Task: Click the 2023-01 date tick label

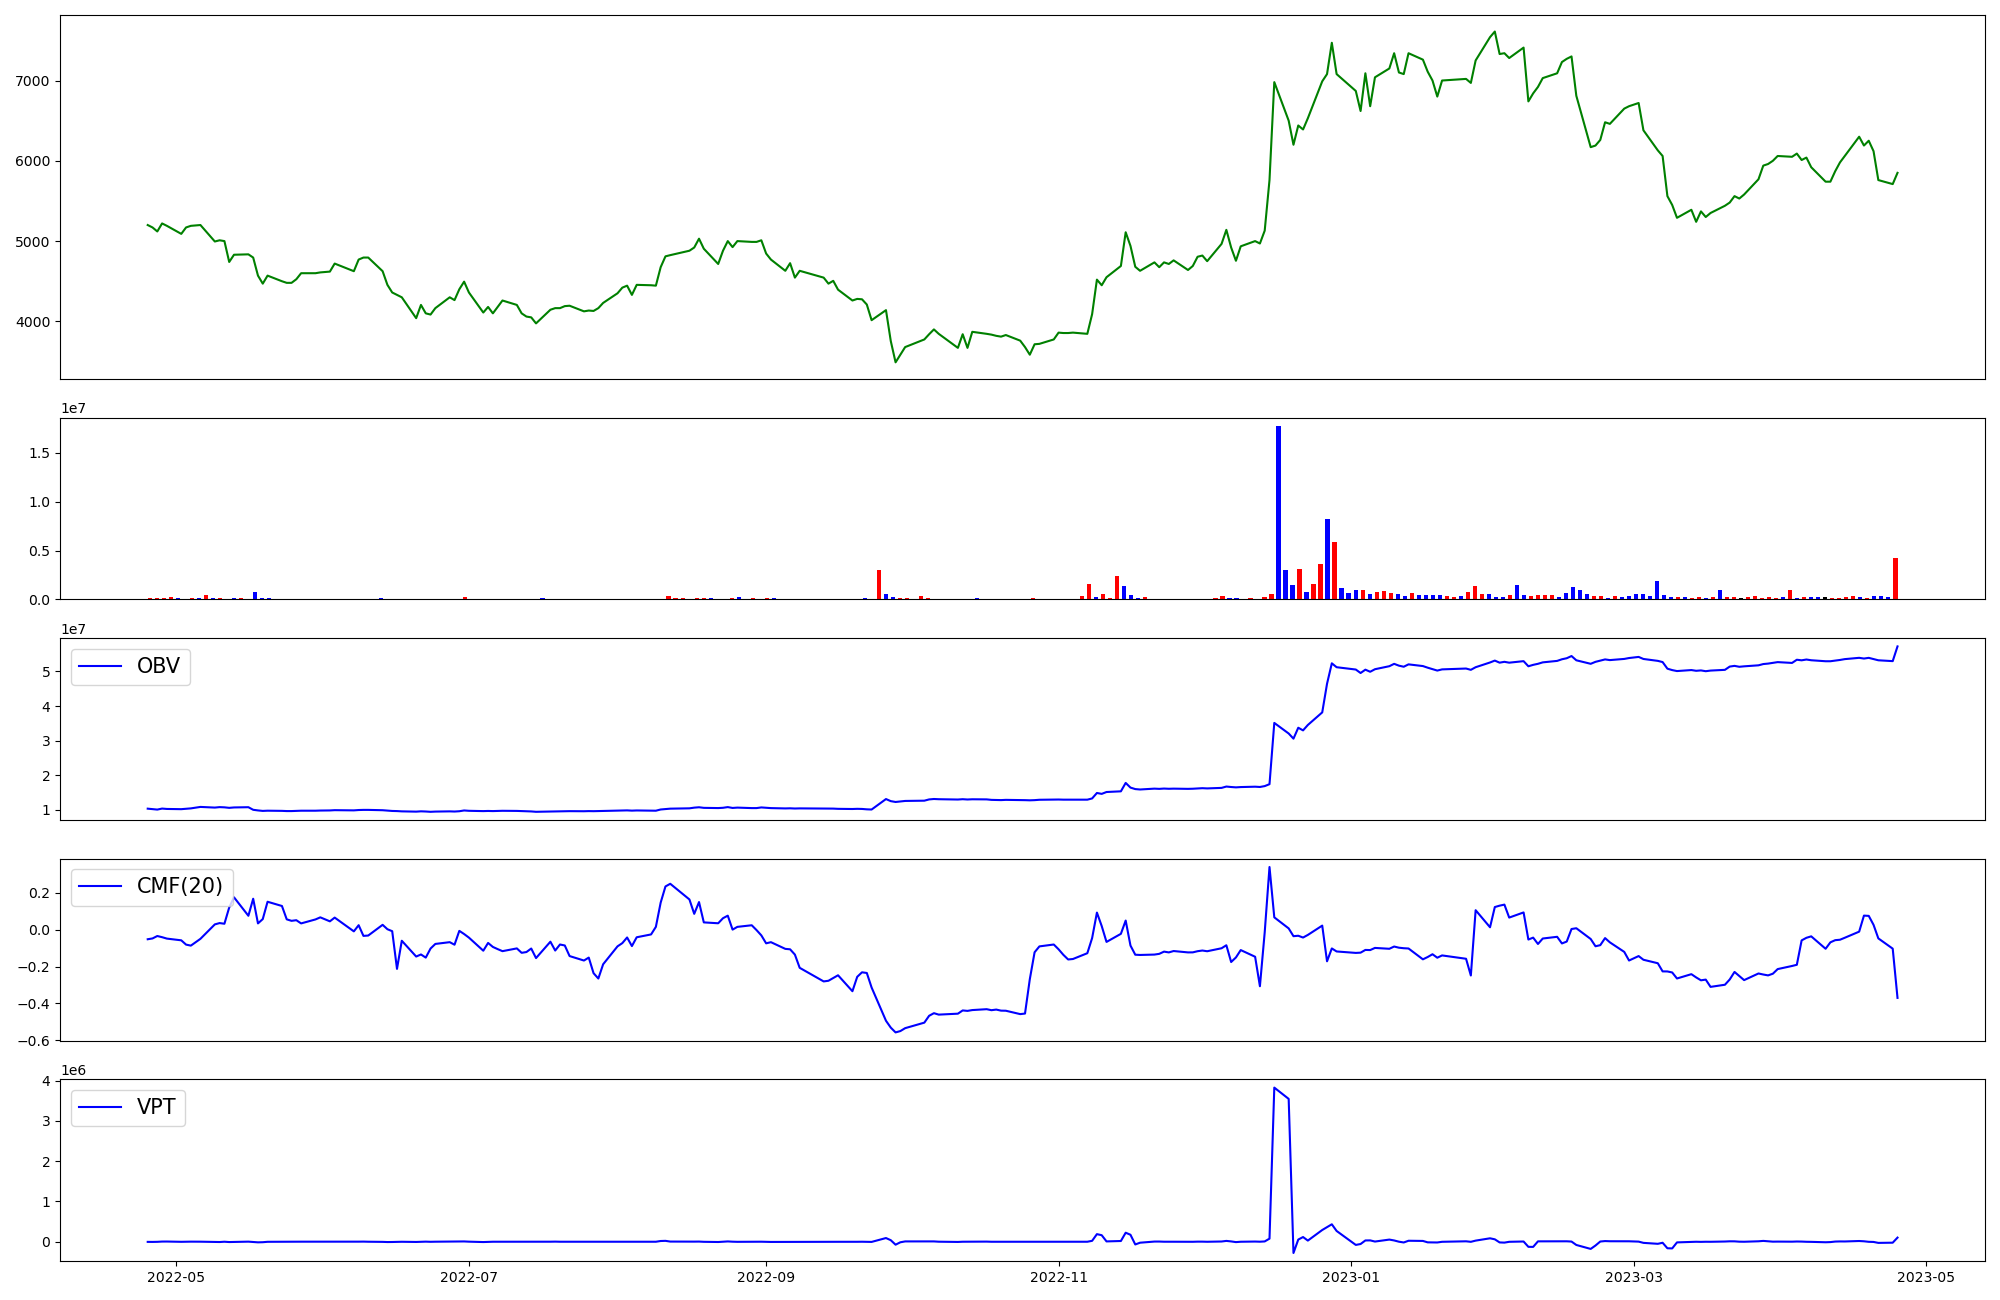Action: point(1351,1277)
